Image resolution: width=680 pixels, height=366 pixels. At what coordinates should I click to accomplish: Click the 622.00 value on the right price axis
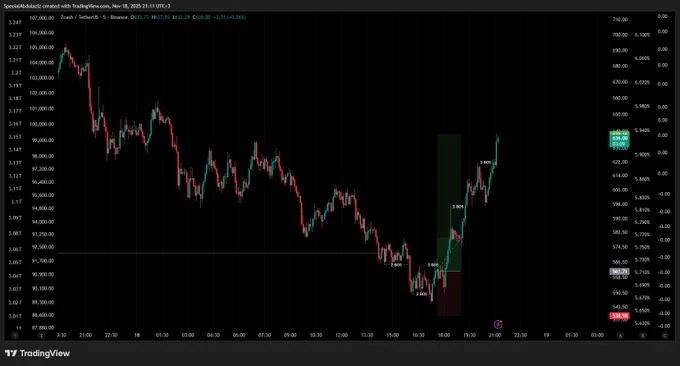click(620, 162)
